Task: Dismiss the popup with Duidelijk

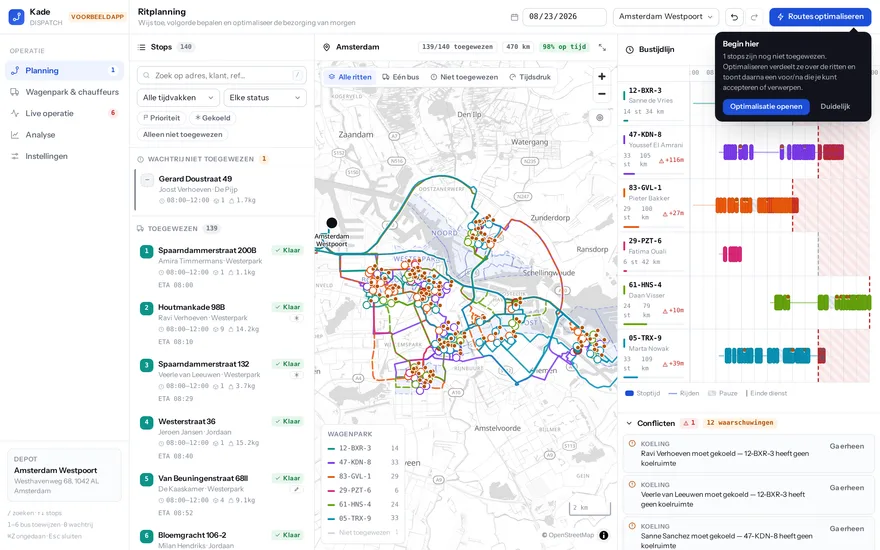Action: (835, 107)
